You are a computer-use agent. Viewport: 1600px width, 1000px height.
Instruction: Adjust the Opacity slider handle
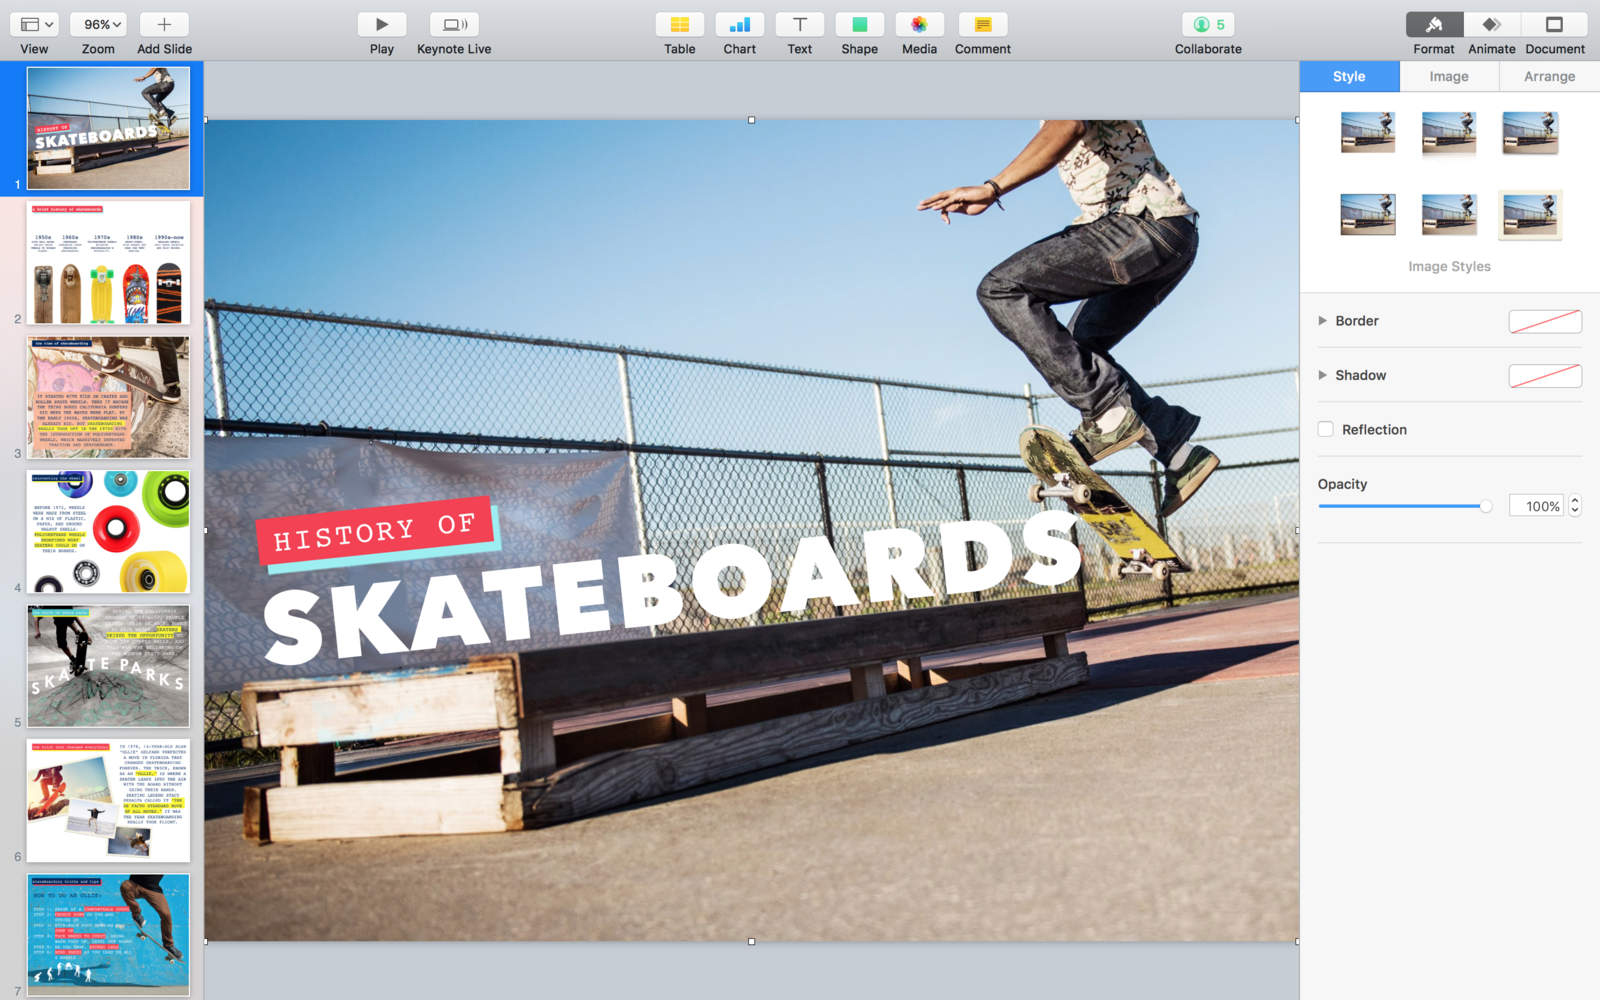click(x=1486, y=506)
